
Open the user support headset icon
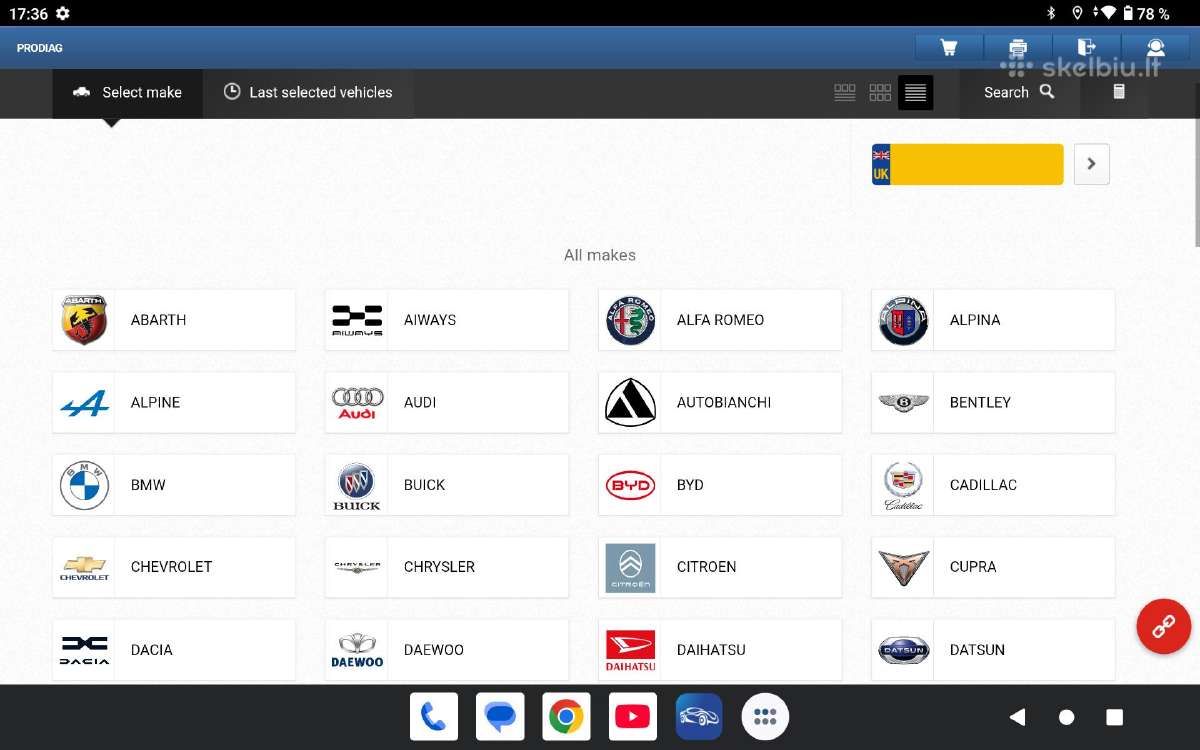click(1155, 47)
